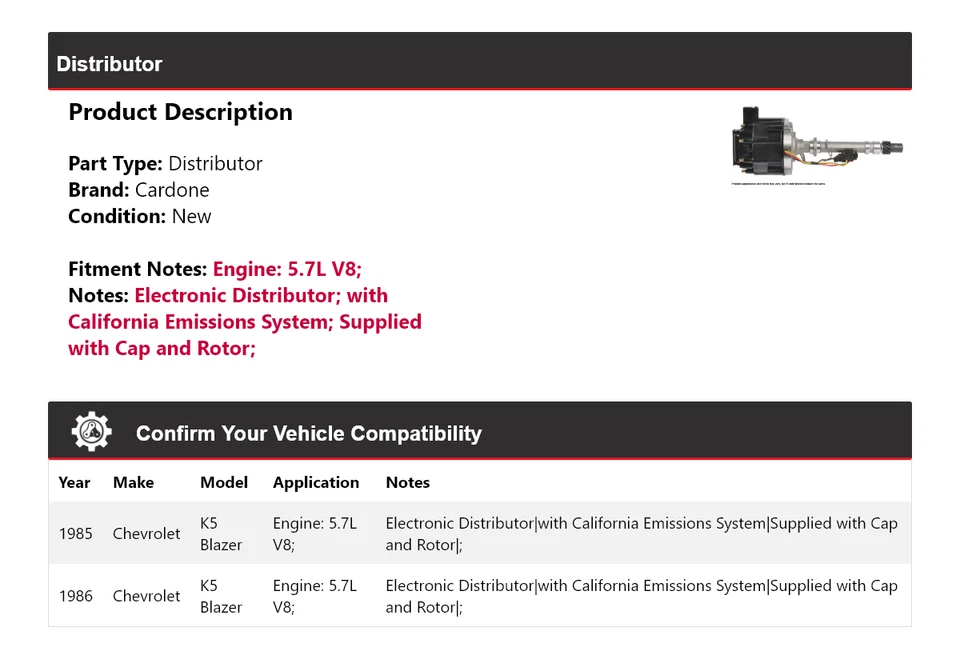Click the Model column header
The image size is (960, 659).
click(224, 483)
